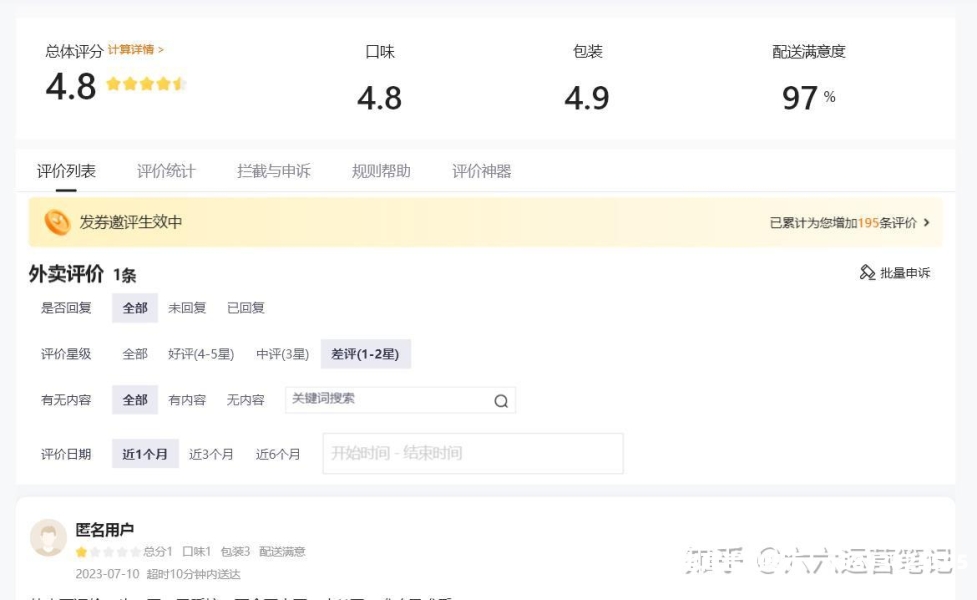Click the 关键词搜索 input field
The height and width of the screenshot is (600, 977).
385,399
